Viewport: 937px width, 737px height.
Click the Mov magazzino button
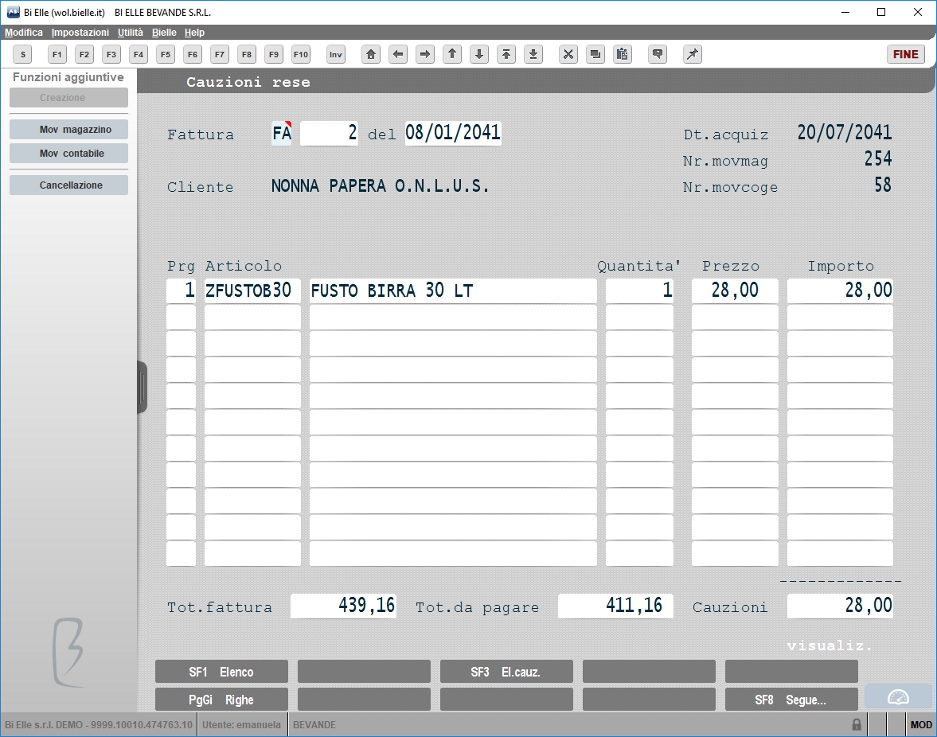click(69, 129)
